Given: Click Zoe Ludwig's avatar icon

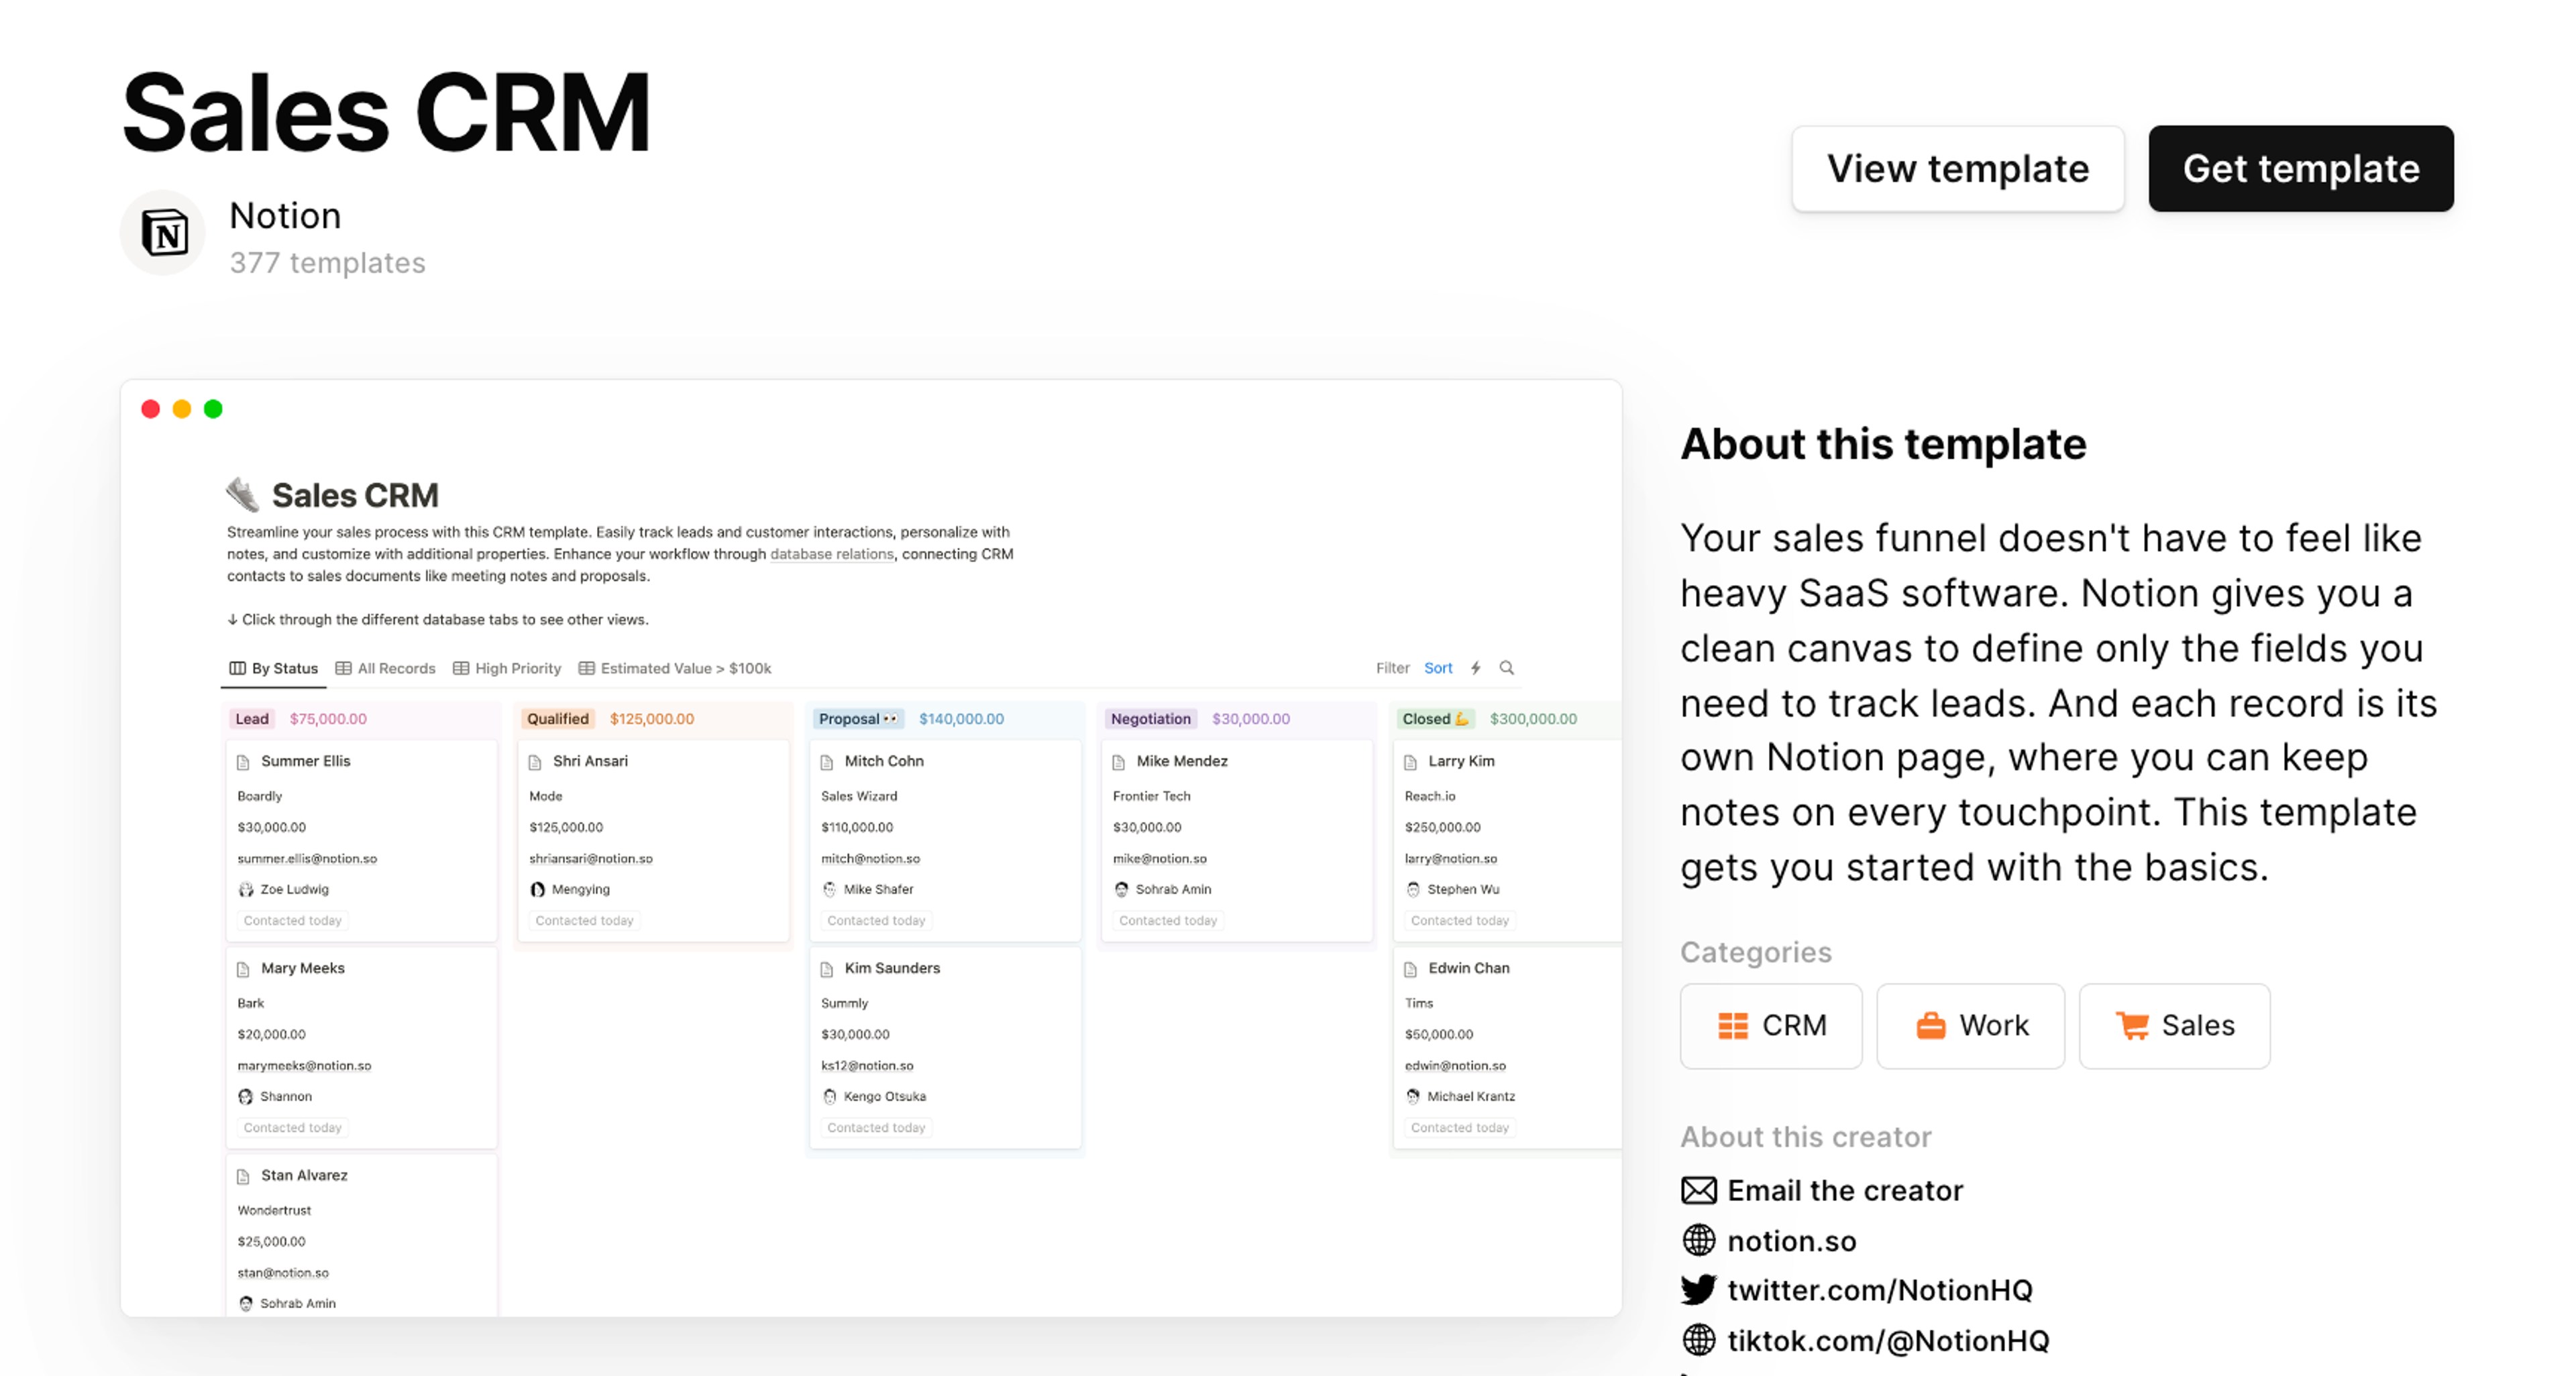Looking at the screenshot, I should tap(246, 889).
